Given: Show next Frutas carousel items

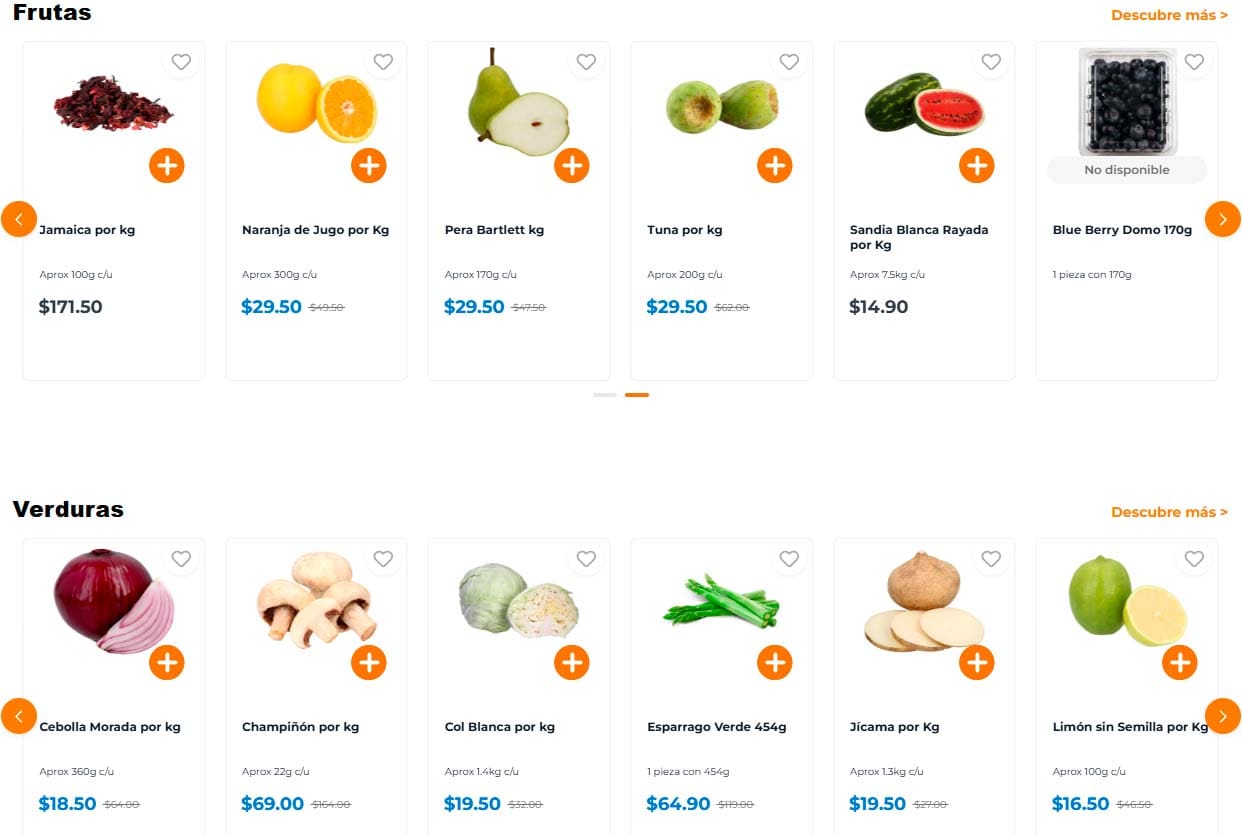Looking at the screenshot, I should click(1223, 219).
